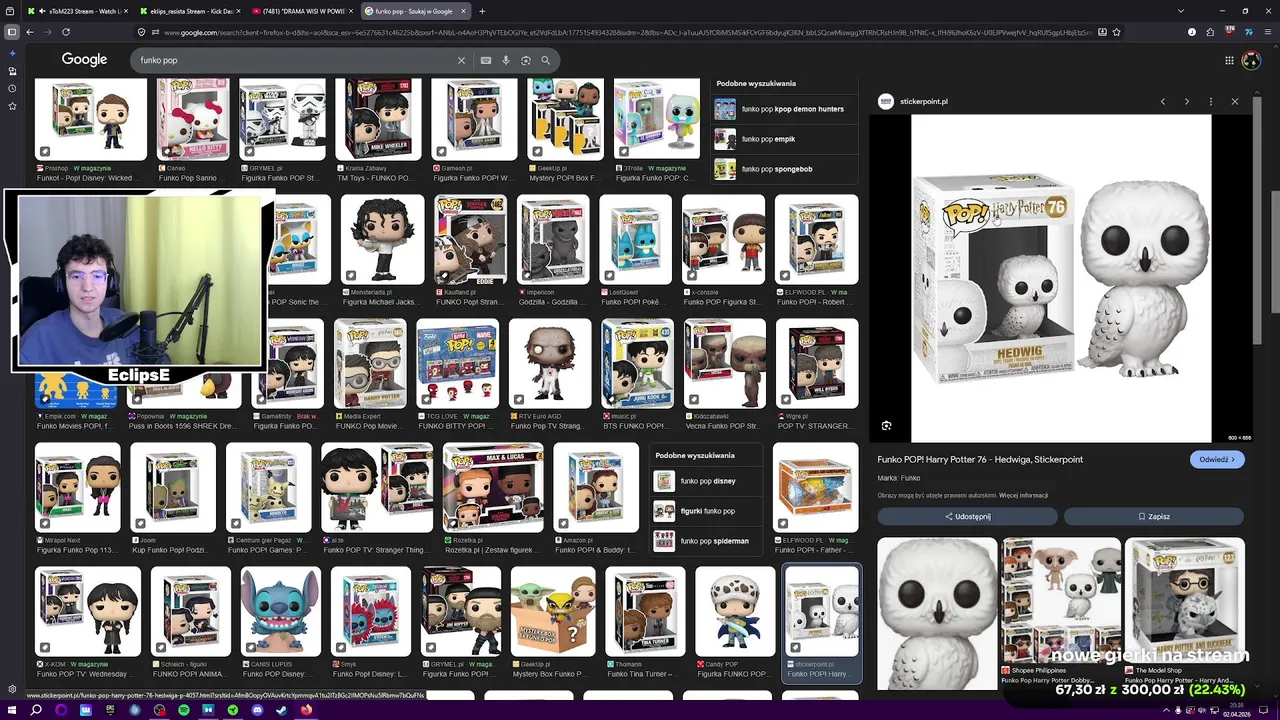Open the blue Stitch Funko thumbnail

pyautogui.click(x=280, y=611)
